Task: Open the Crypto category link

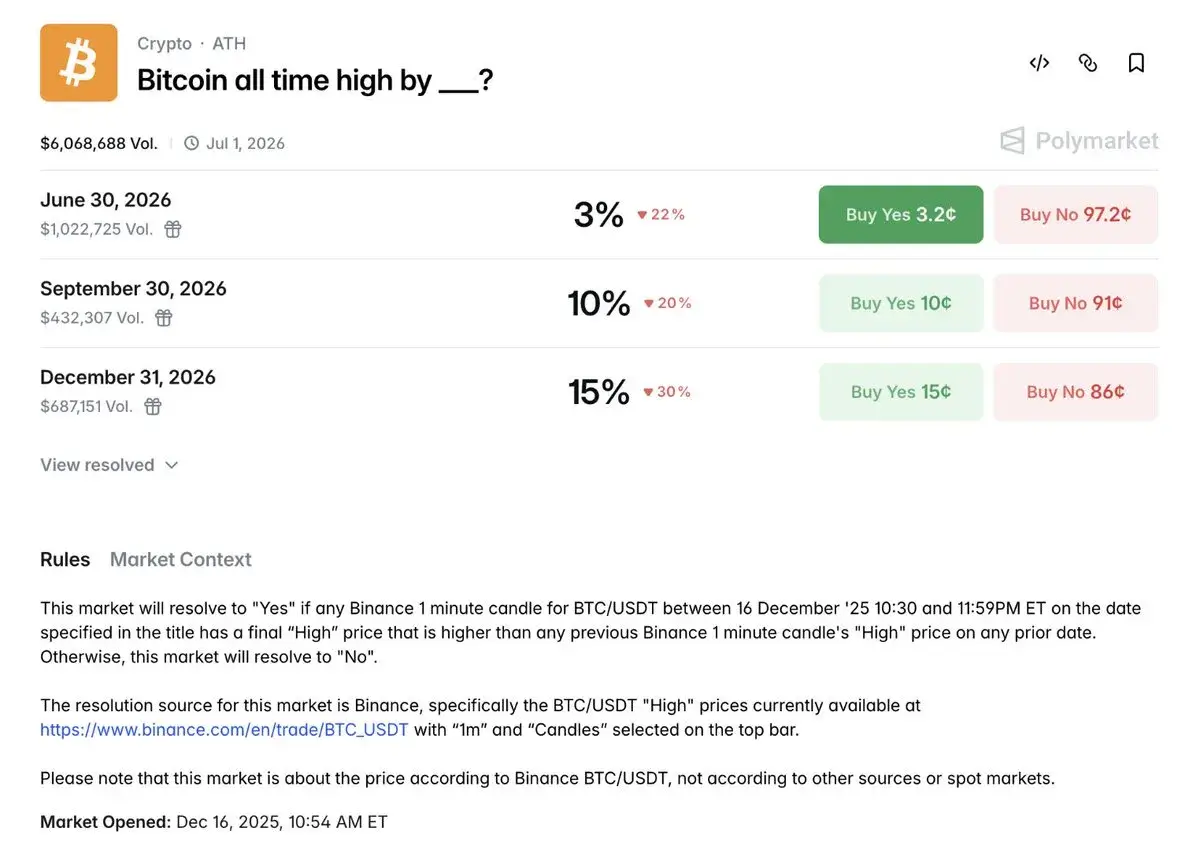Action: 164,43
